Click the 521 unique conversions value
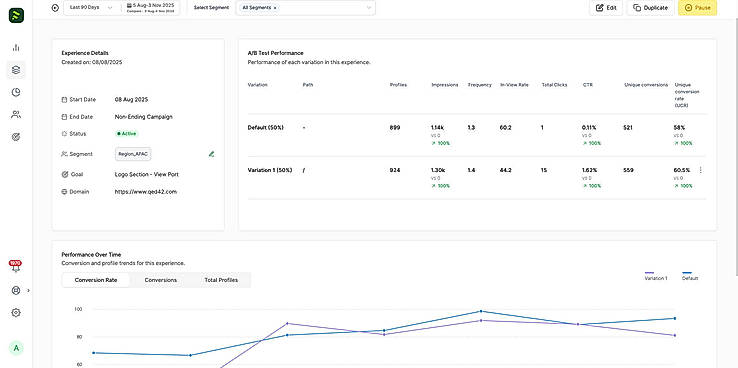738x368 pixels. tap(628, 128)
